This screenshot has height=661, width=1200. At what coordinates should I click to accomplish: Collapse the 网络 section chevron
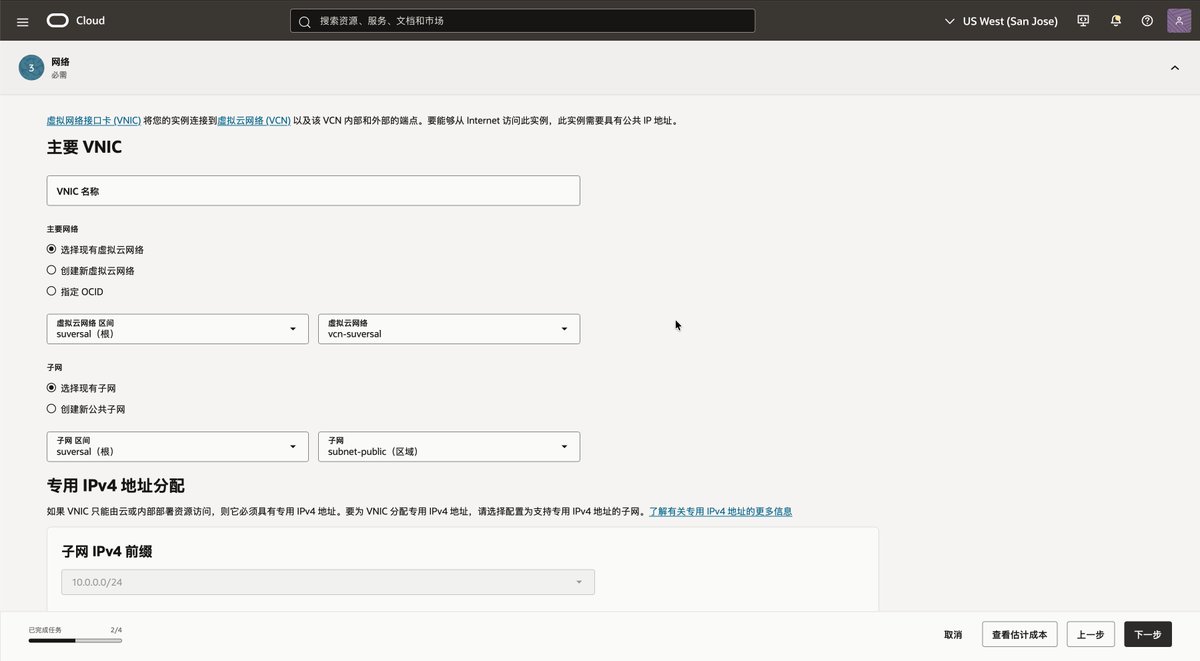point(1174,67)
